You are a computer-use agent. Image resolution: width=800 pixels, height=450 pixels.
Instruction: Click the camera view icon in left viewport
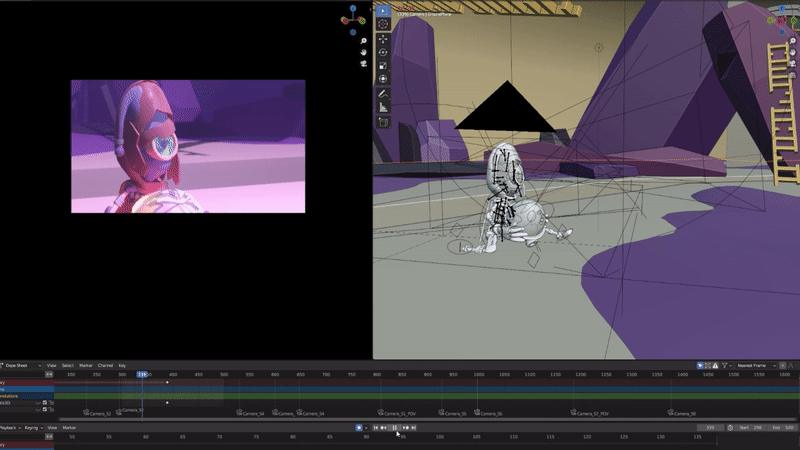pyautogui.click(x=363, y=64)
